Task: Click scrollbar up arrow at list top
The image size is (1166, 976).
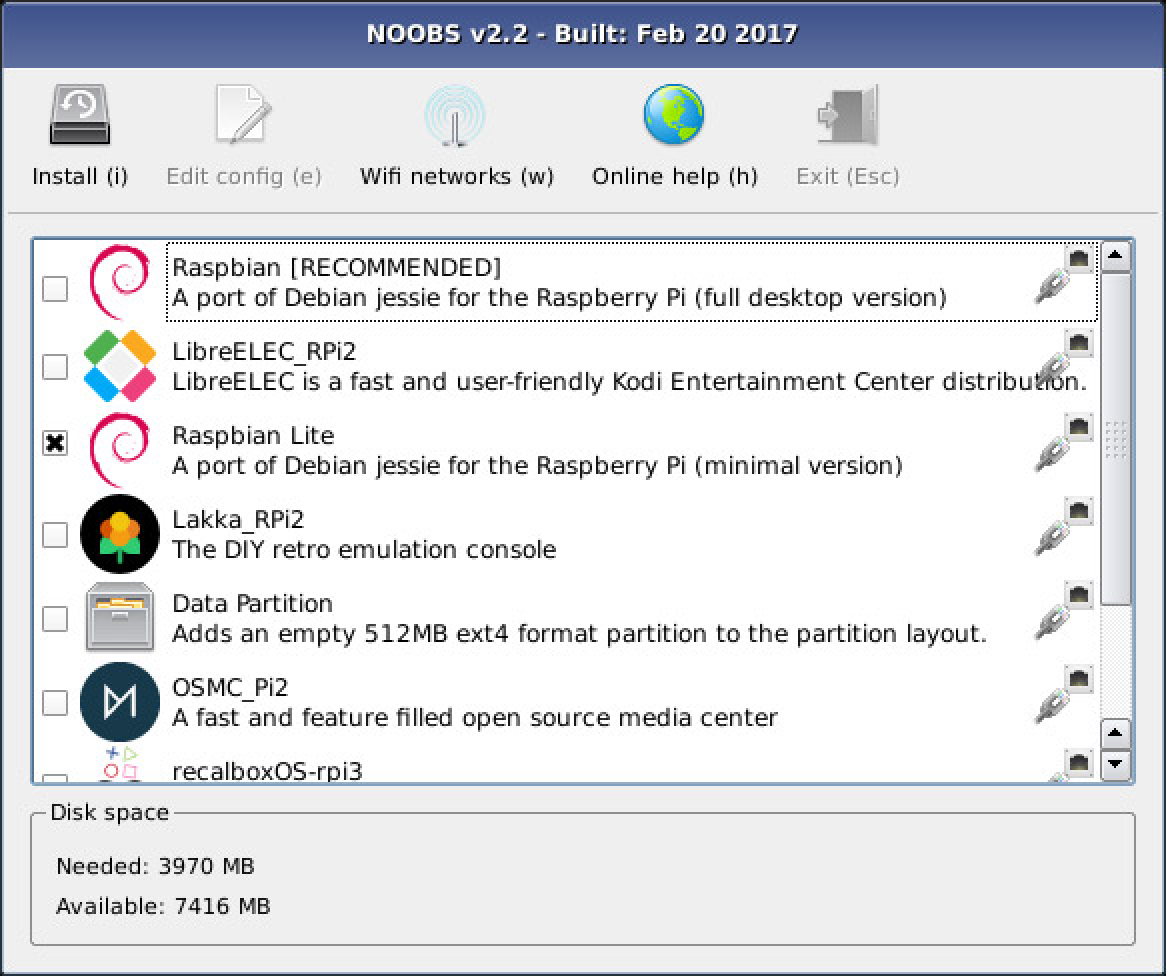Action: click(x=1115, y=257)
